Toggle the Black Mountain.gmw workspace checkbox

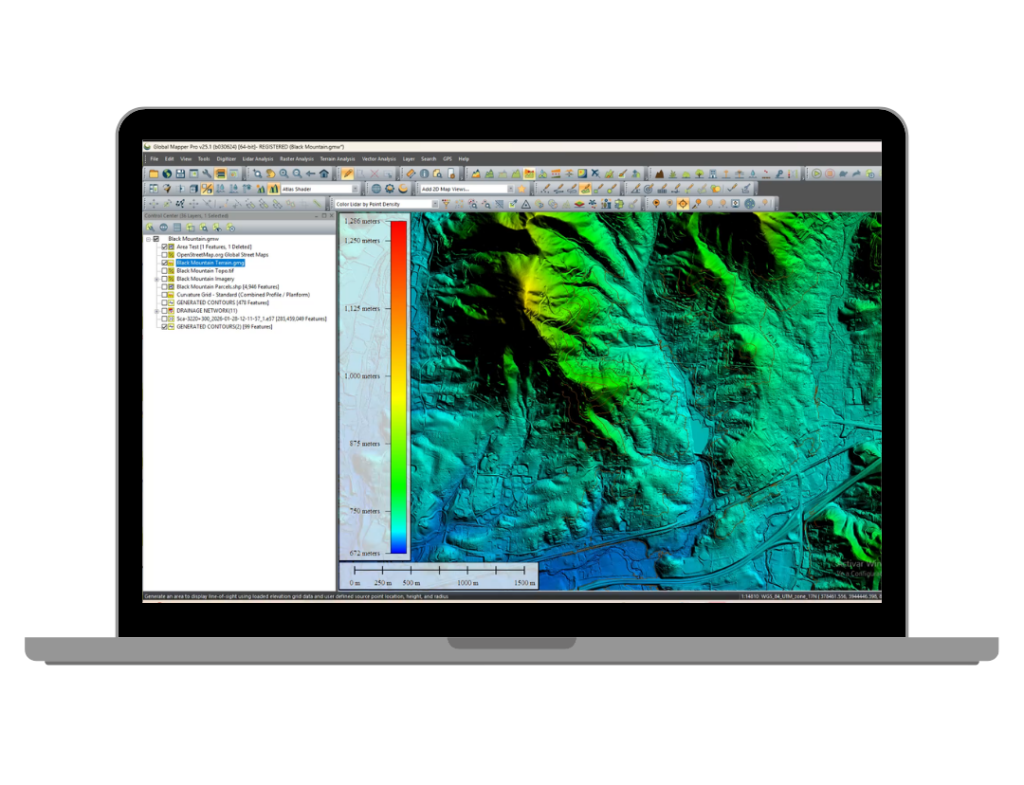pos(156,239)
